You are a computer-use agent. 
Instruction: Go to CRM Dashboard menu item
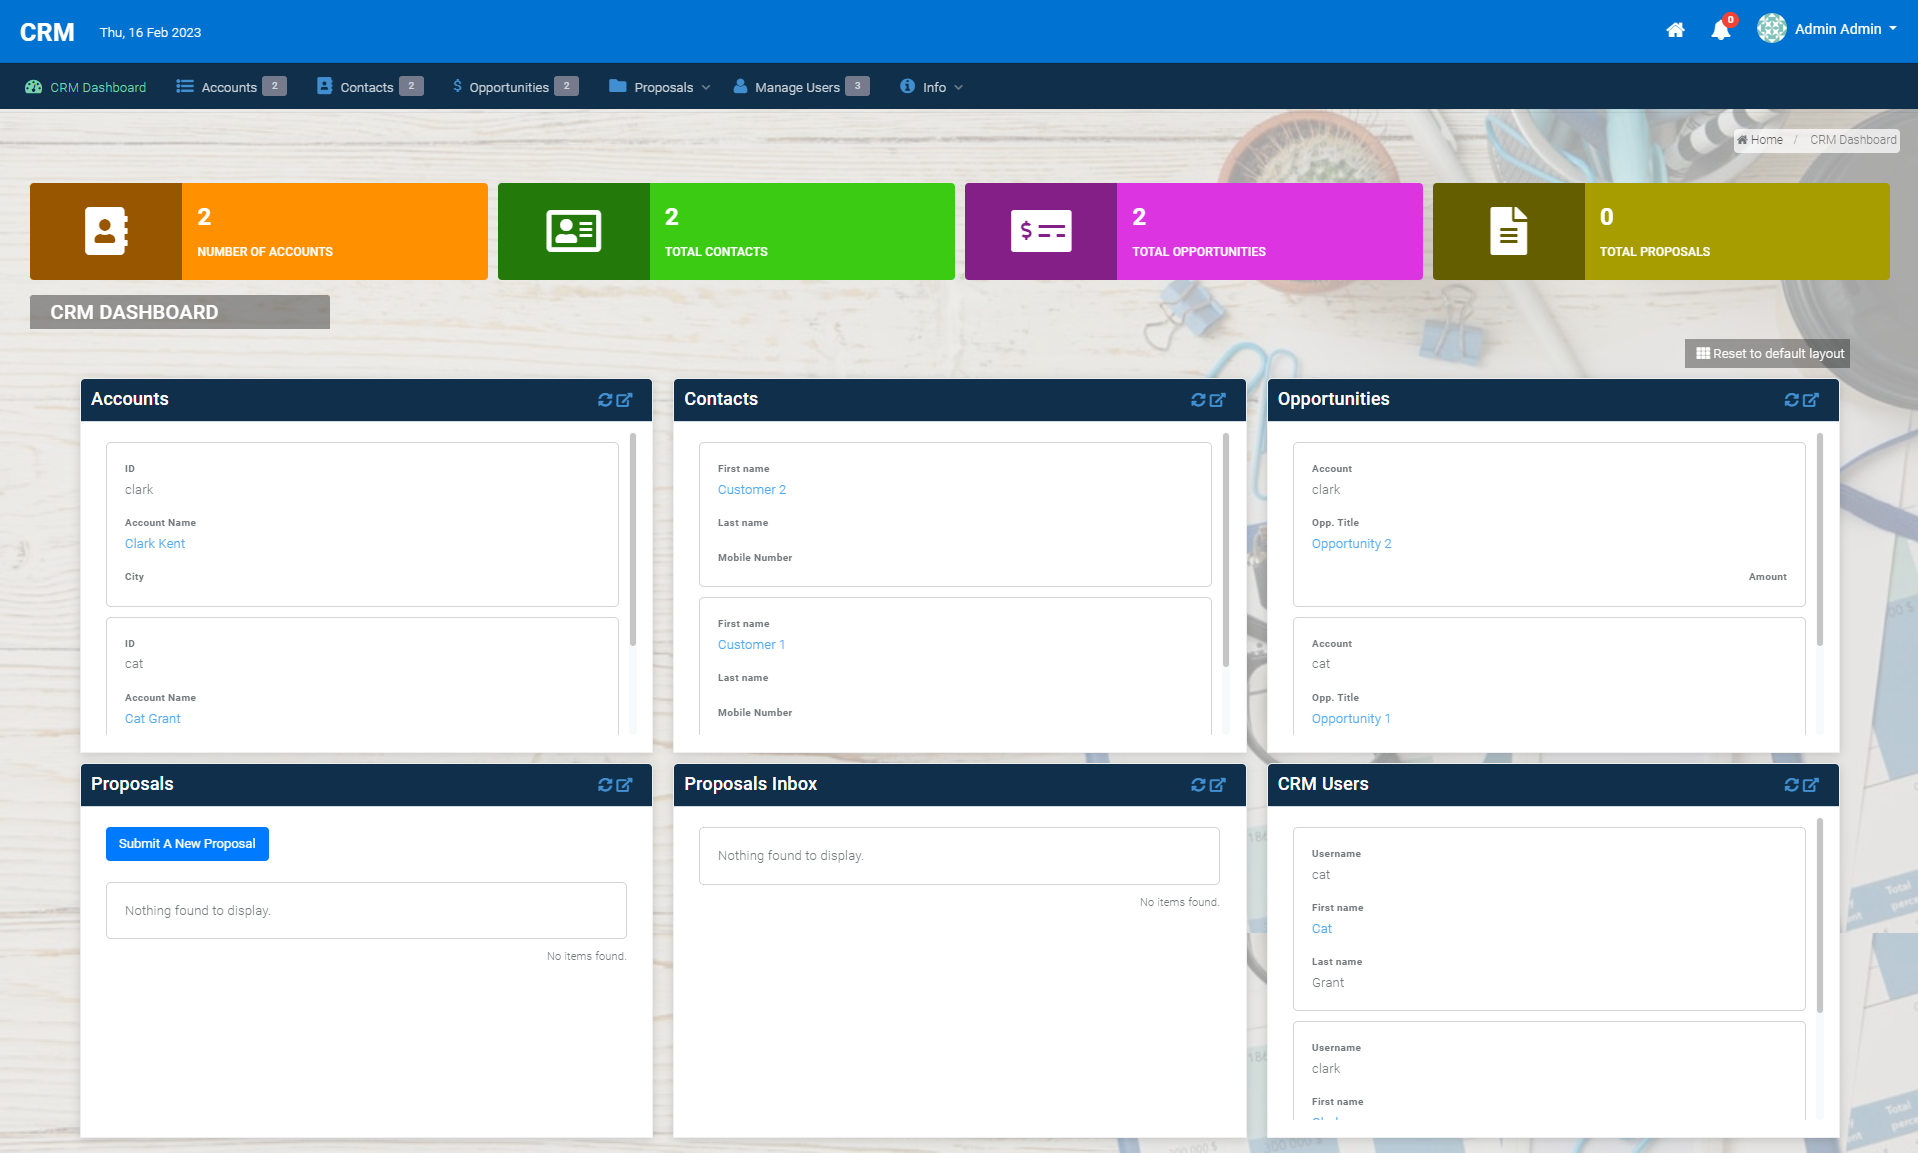pyautogui.click(x=86, y=87)
